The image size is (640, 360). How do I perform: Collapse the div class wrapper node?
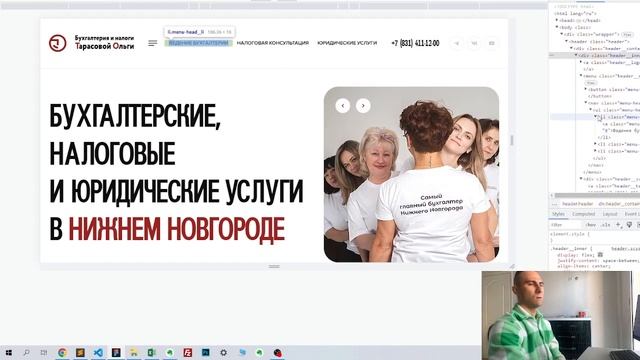[562, 34]
